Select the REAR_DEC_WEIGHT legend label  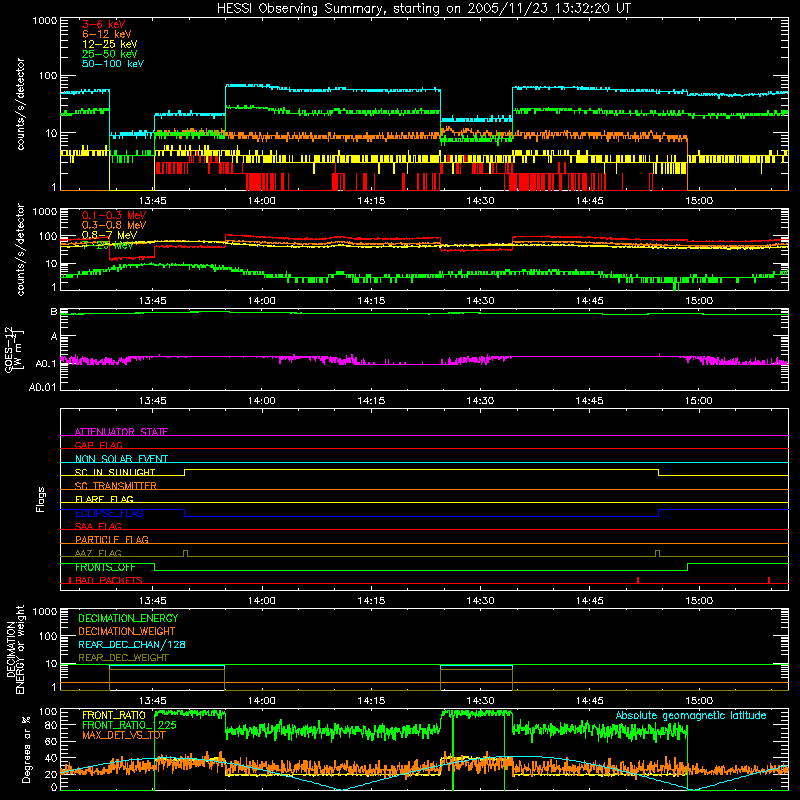pyautogui.click(x=123, y=658)
